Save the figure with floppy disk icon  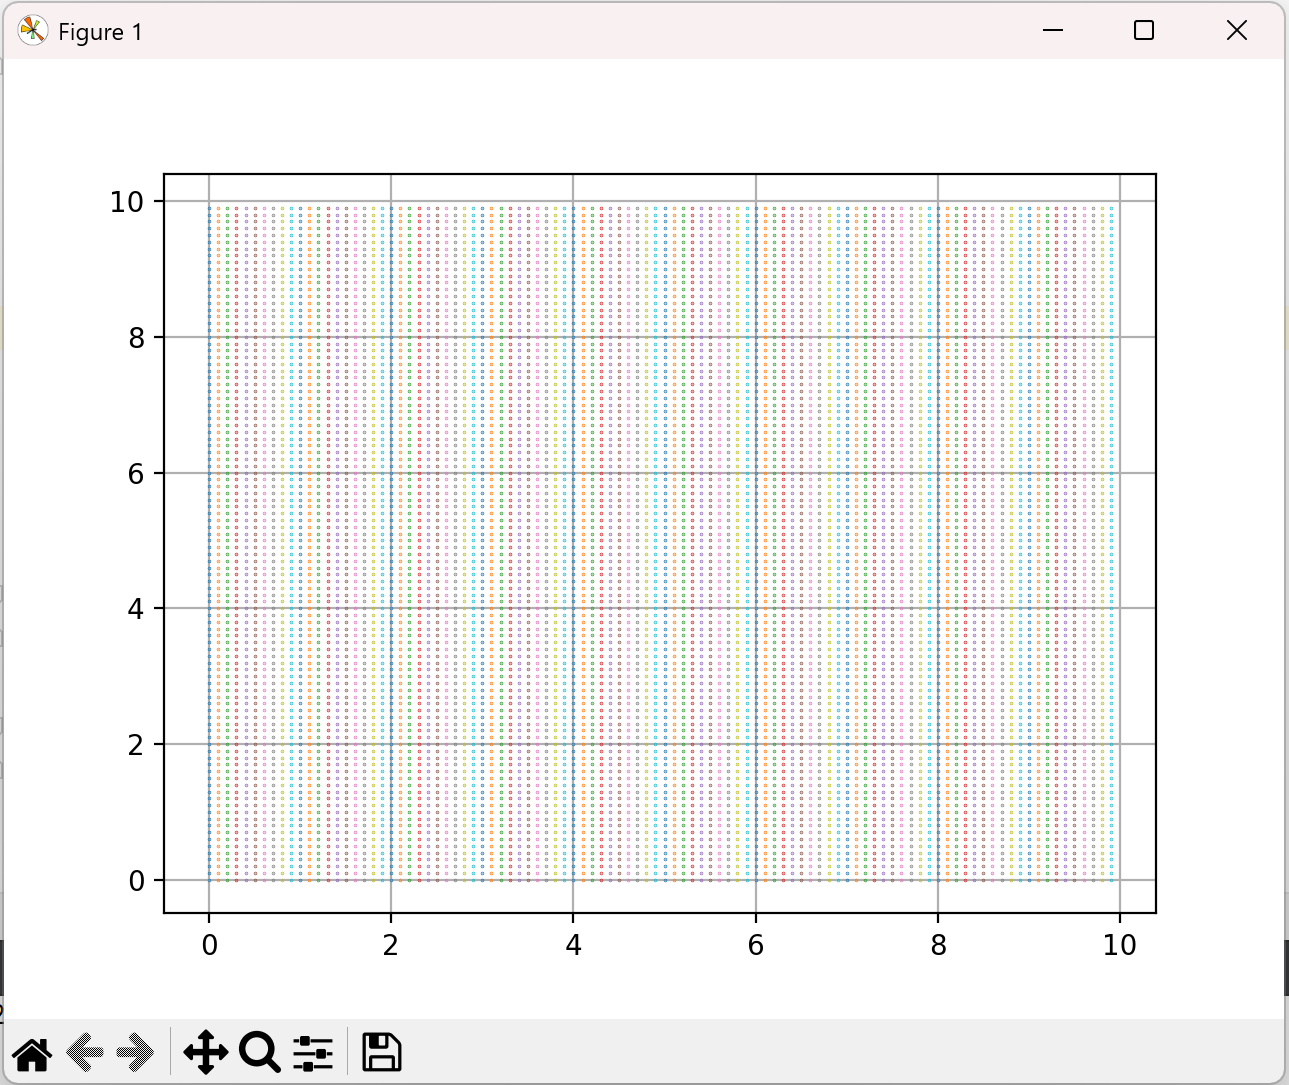coord(381,1053)
